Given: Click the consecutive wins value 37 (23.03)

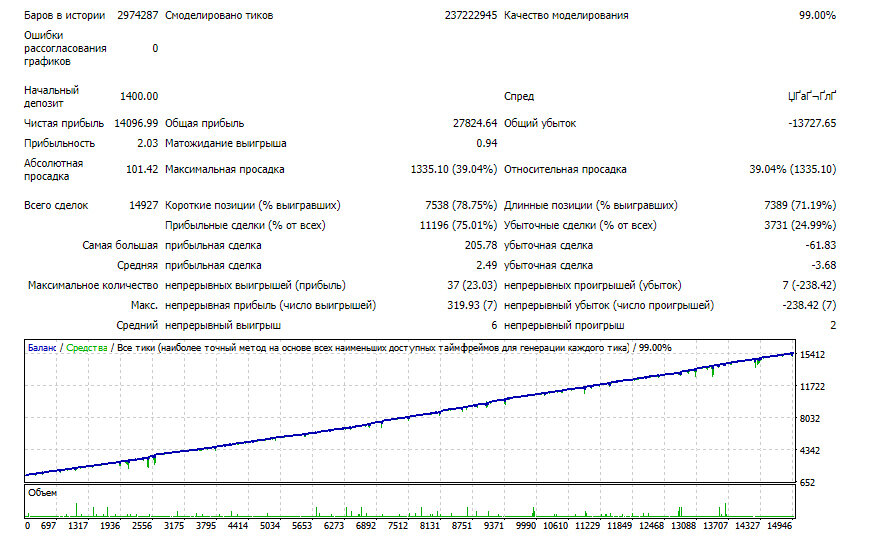Looking at the screenshot, I should 472,286.
